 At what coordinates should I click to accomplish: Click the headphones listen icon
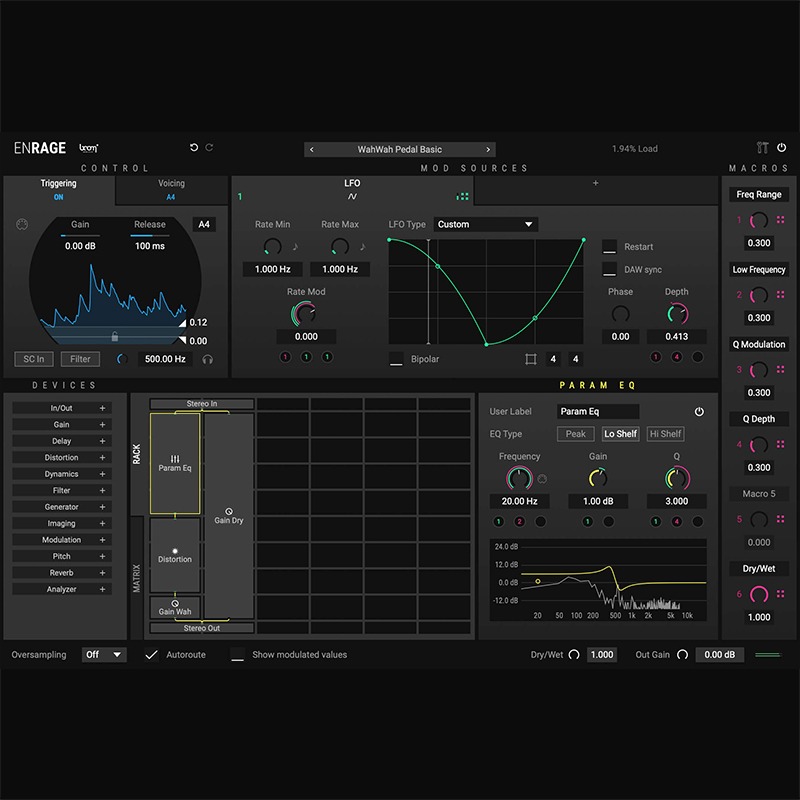(x=207, y=359)
